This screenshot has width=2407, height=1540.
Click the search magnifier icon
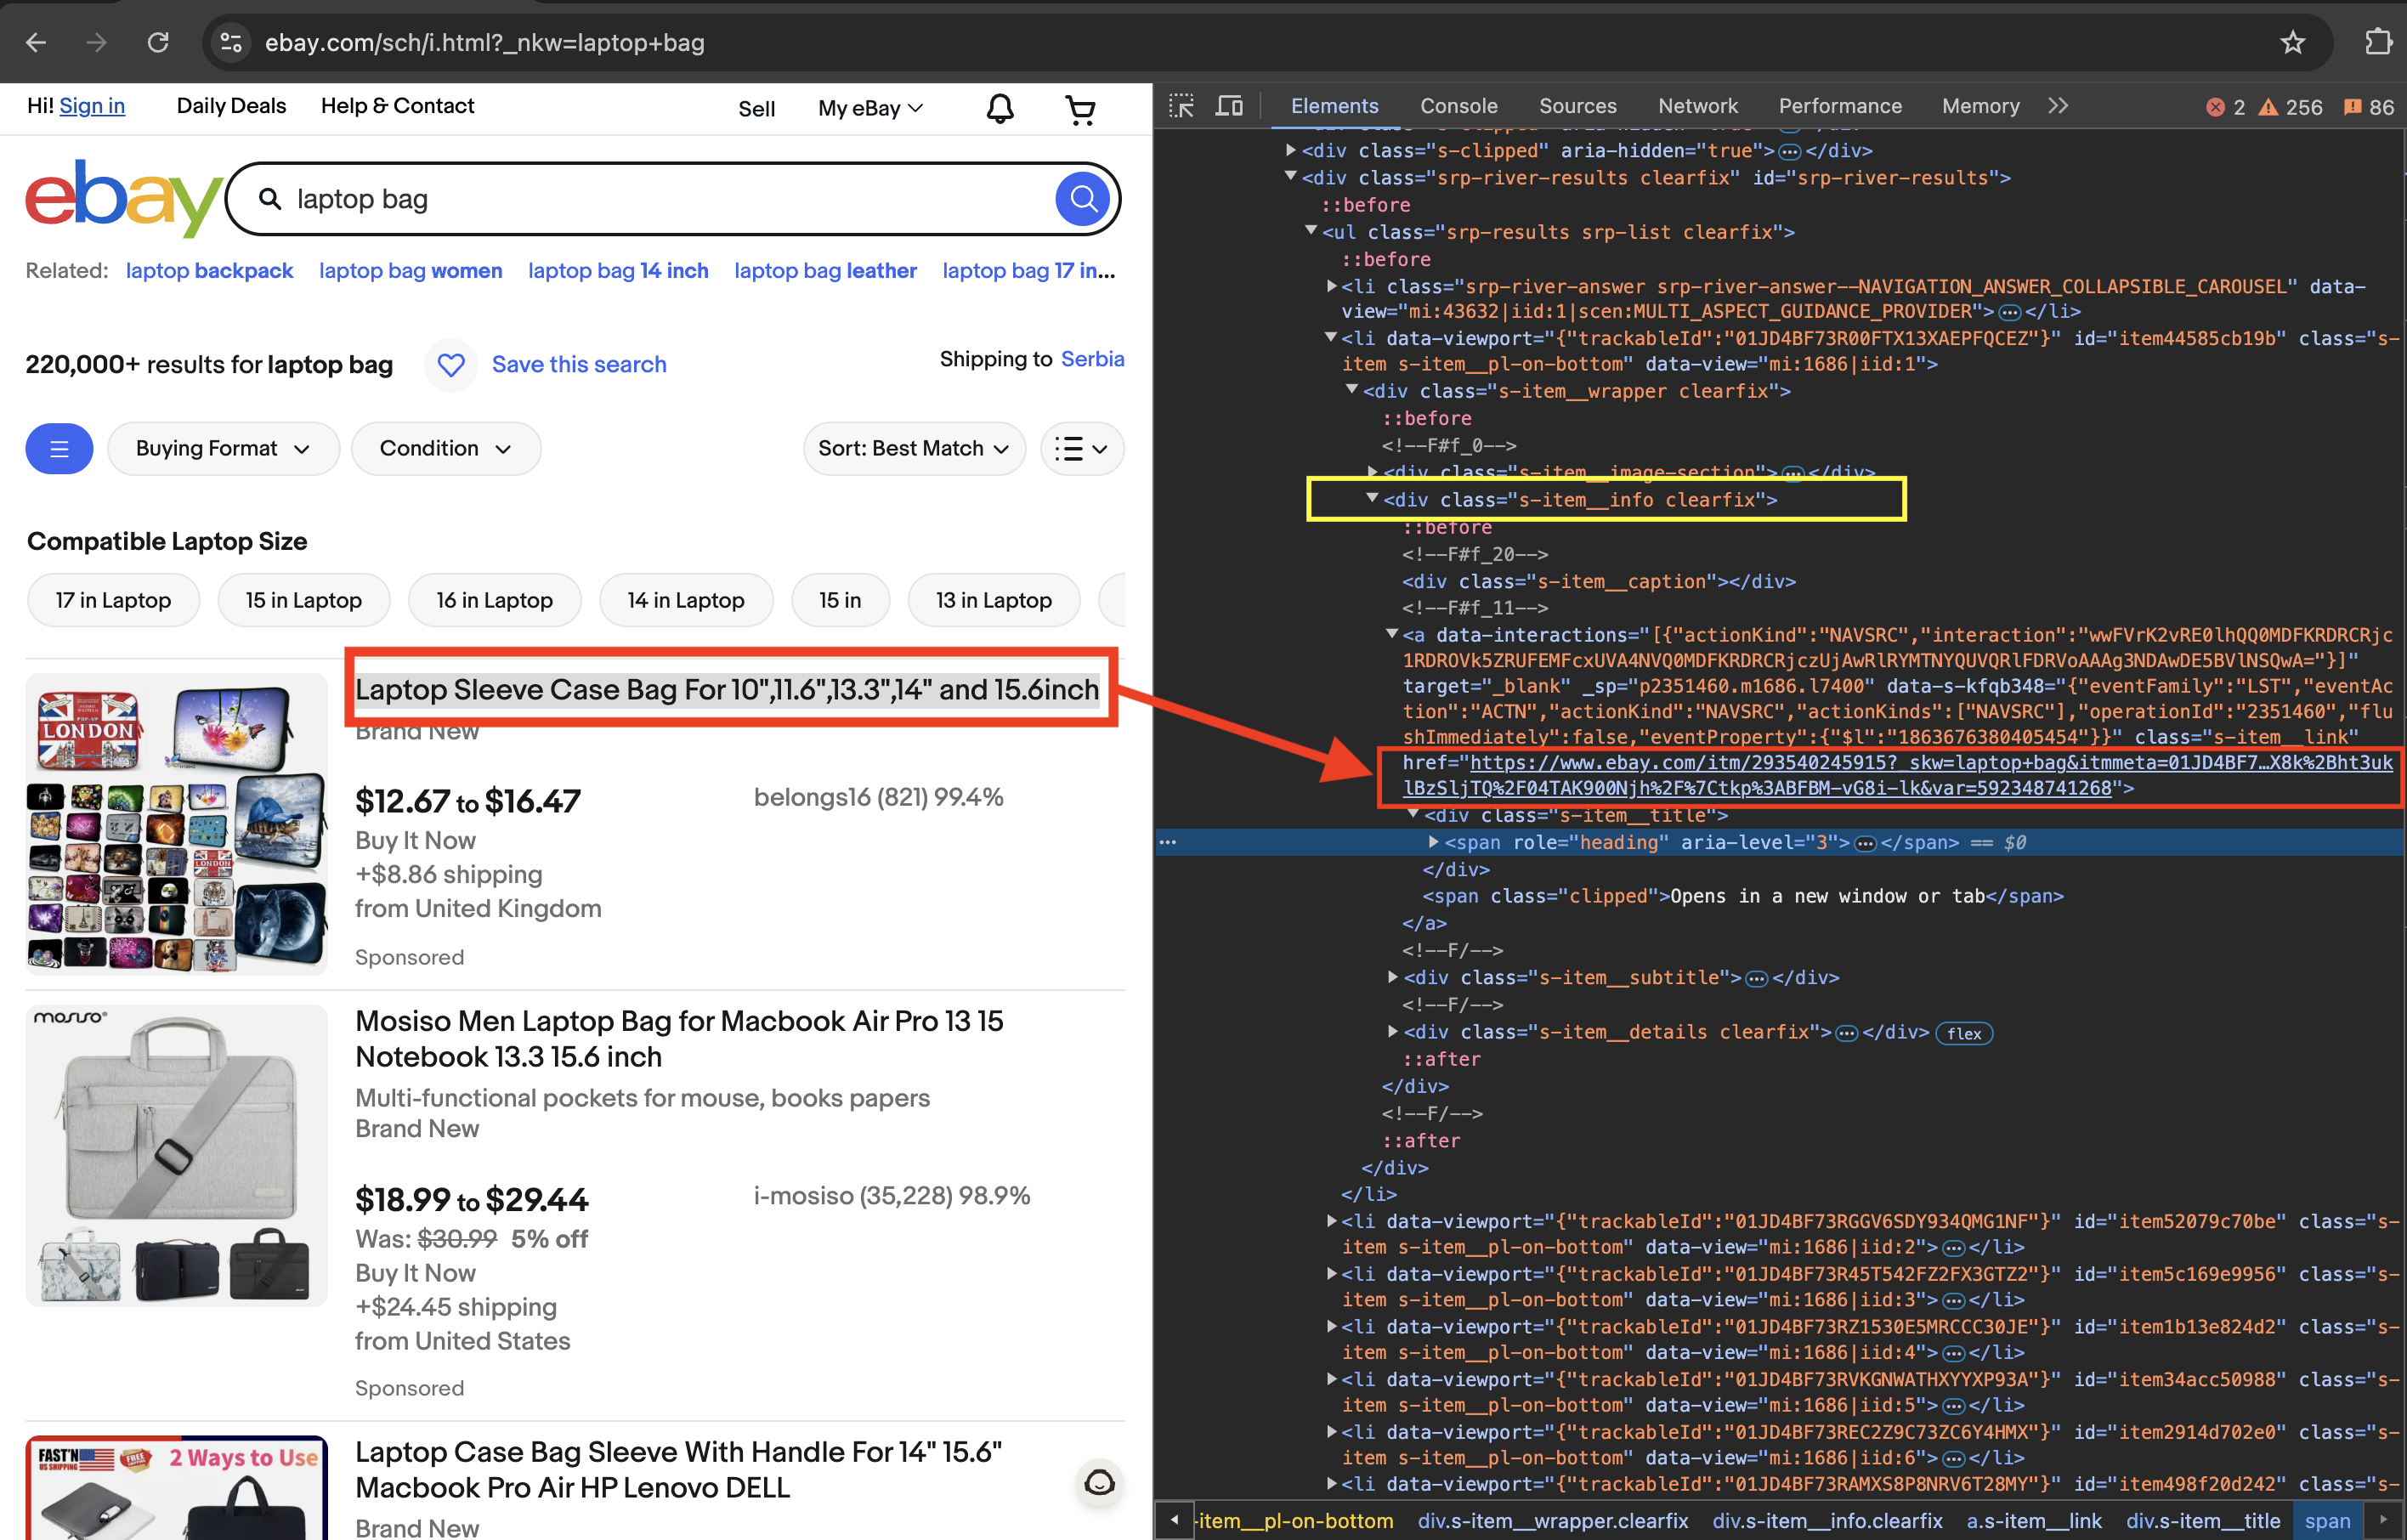click(x=1083, y=198)
